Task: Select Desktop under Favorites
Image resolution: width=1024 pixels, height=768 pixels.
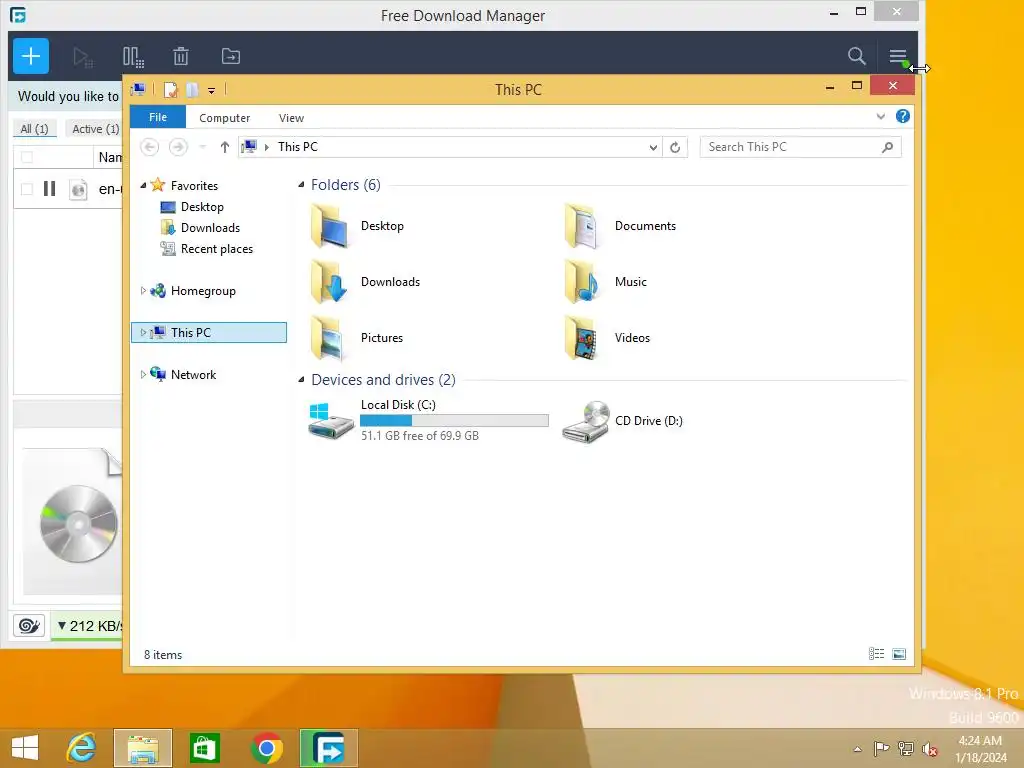Action: (202, 207)
